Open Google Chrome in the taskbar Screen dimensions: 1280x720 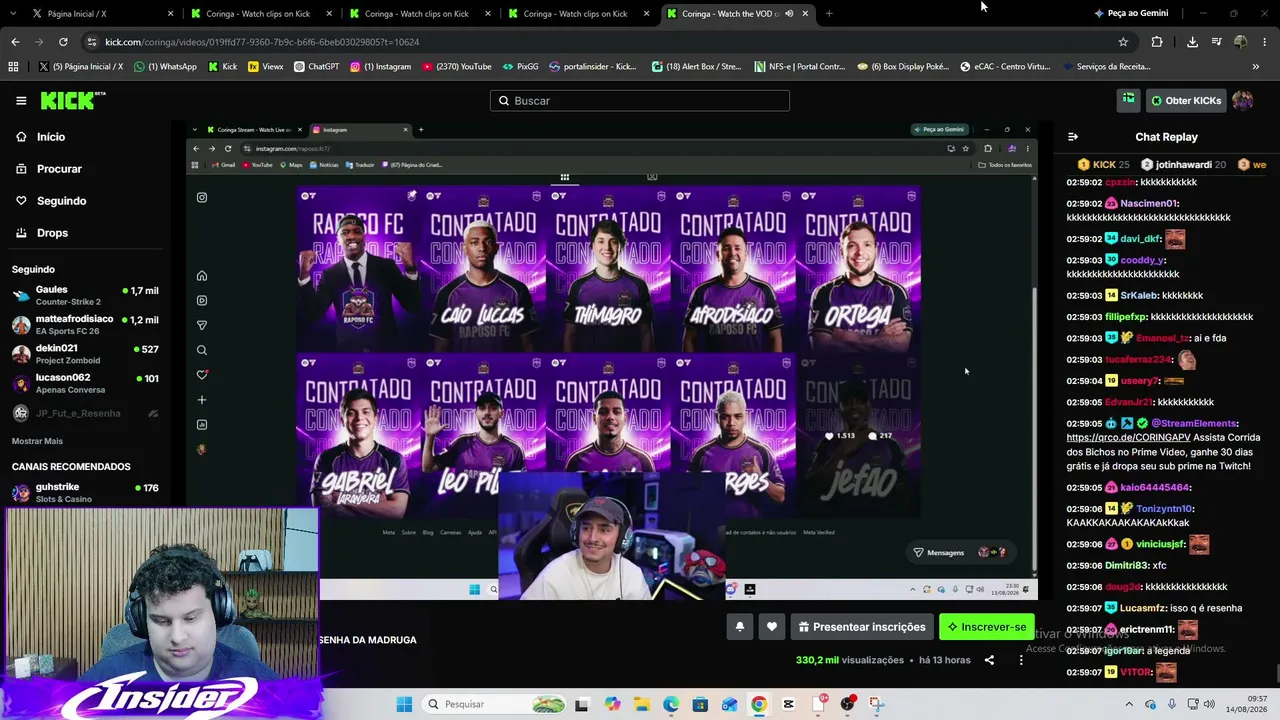coord(759,704)
